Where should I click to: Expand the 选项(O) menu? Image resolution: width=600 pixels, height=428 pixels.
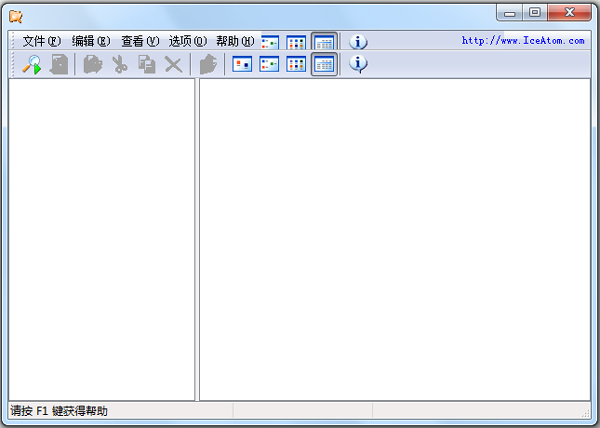coord(187,42)
